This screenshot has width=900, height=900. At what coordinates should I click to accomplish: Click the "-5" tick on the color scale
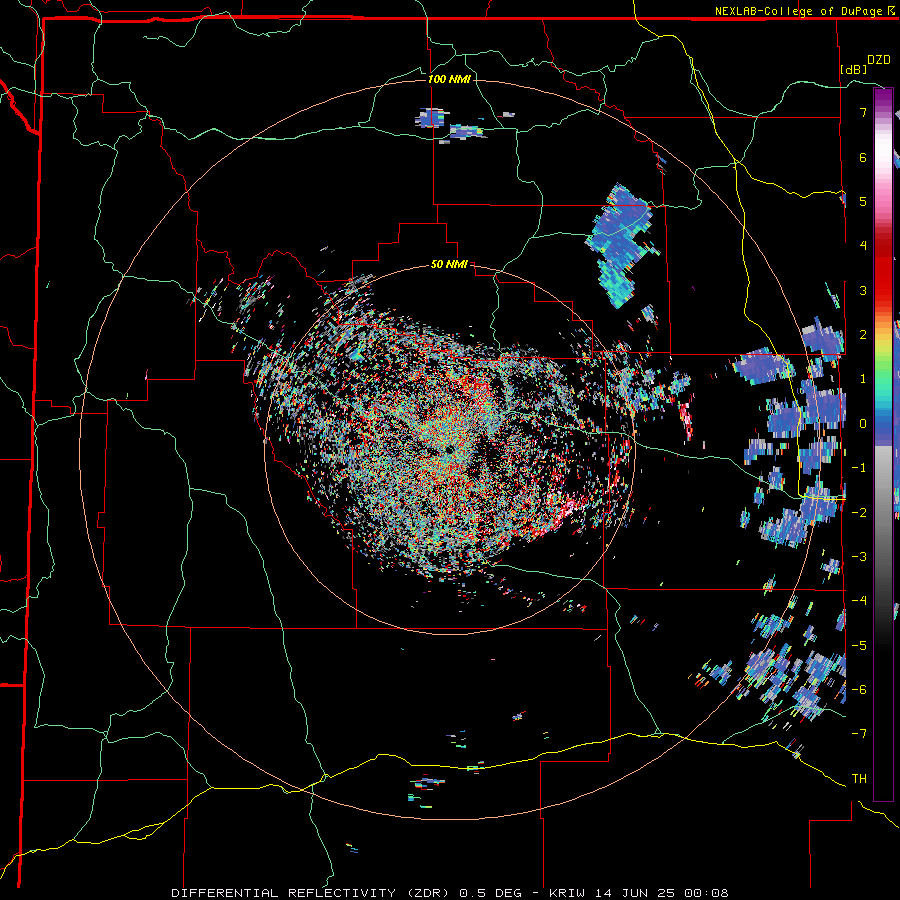coord(859,646)
